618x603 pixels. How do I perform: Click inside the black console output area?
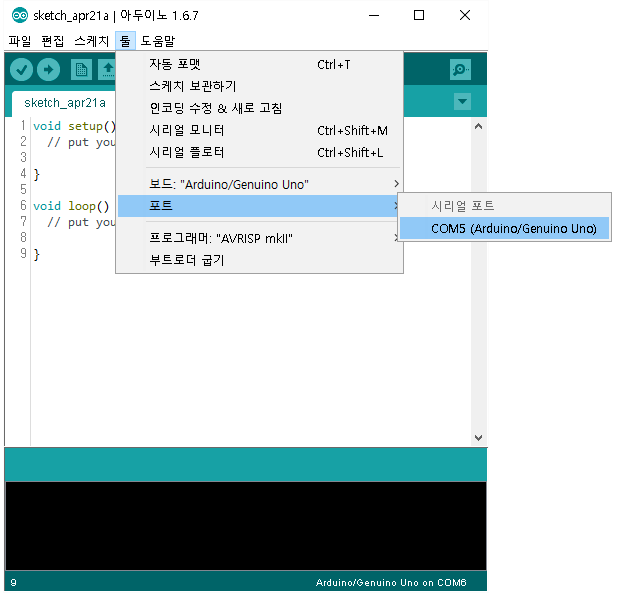pyautogui.click(x=246, y=526)
